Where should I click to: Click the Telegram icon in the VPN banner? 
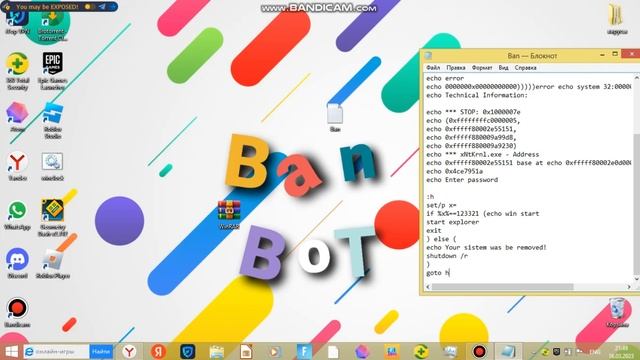(x=102, y=7)
